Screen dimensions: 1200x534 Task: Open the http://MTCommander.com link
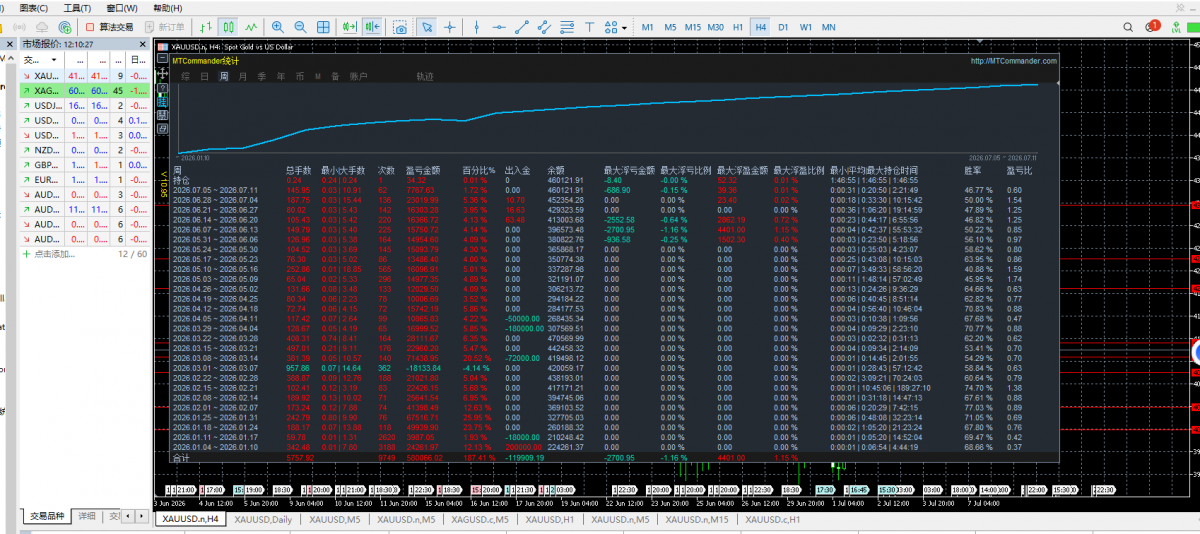point(1014,61)
